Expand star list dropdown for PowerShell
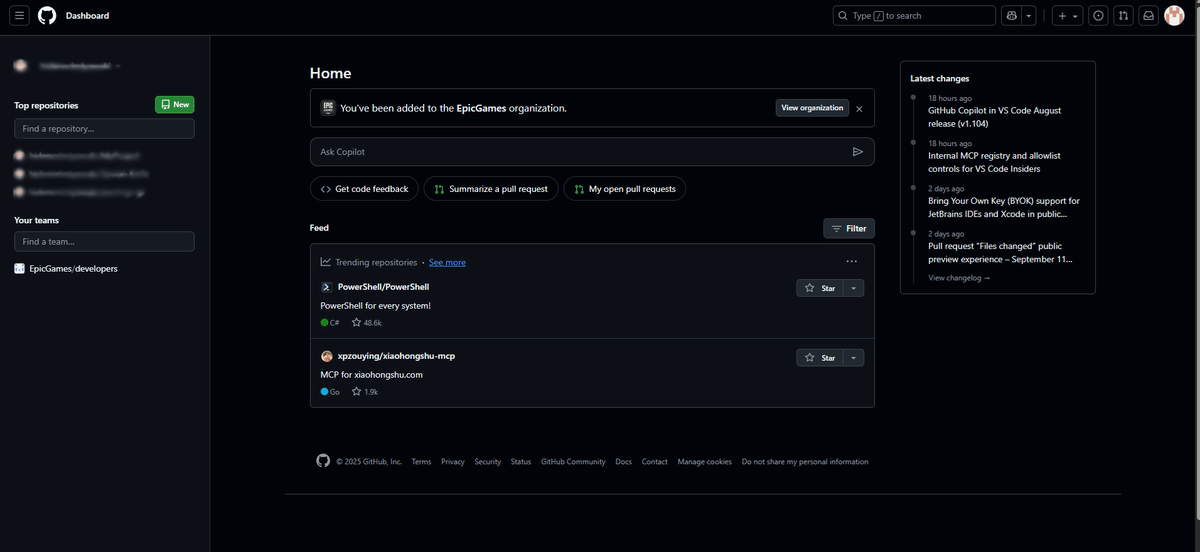Image resolution: width=1200 pixels, height=552 pixels. (854, 288)
